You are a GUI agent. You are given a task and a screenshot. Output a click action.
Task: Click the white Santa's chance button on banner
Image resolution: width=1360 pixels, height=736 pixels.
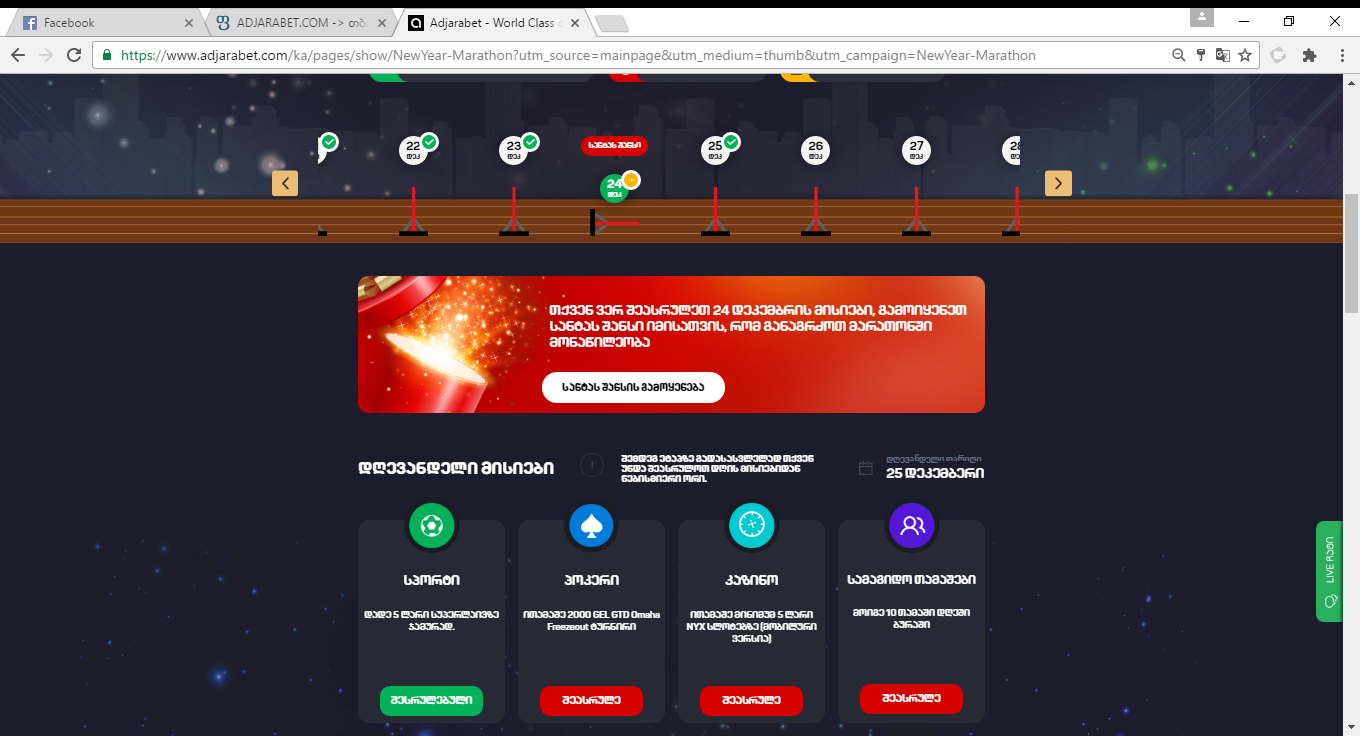pos(633,387)
